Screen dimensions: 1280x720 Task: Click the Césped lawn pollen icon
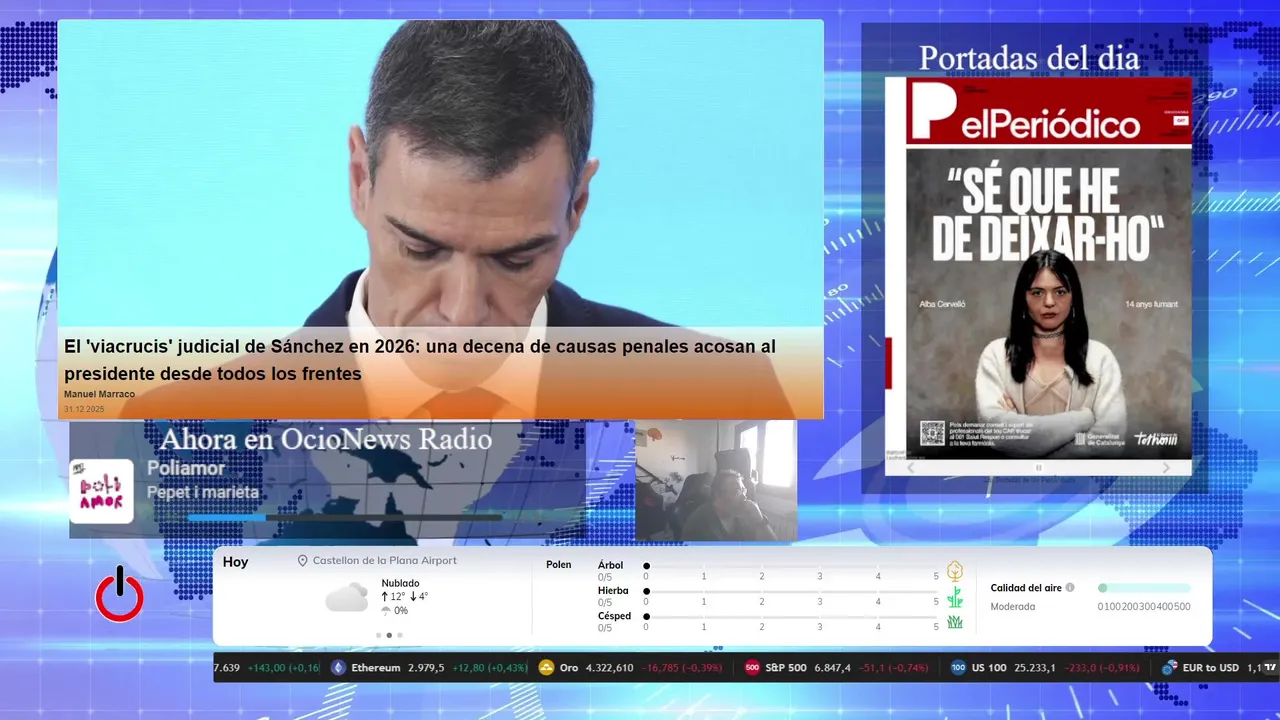(955, 622)
